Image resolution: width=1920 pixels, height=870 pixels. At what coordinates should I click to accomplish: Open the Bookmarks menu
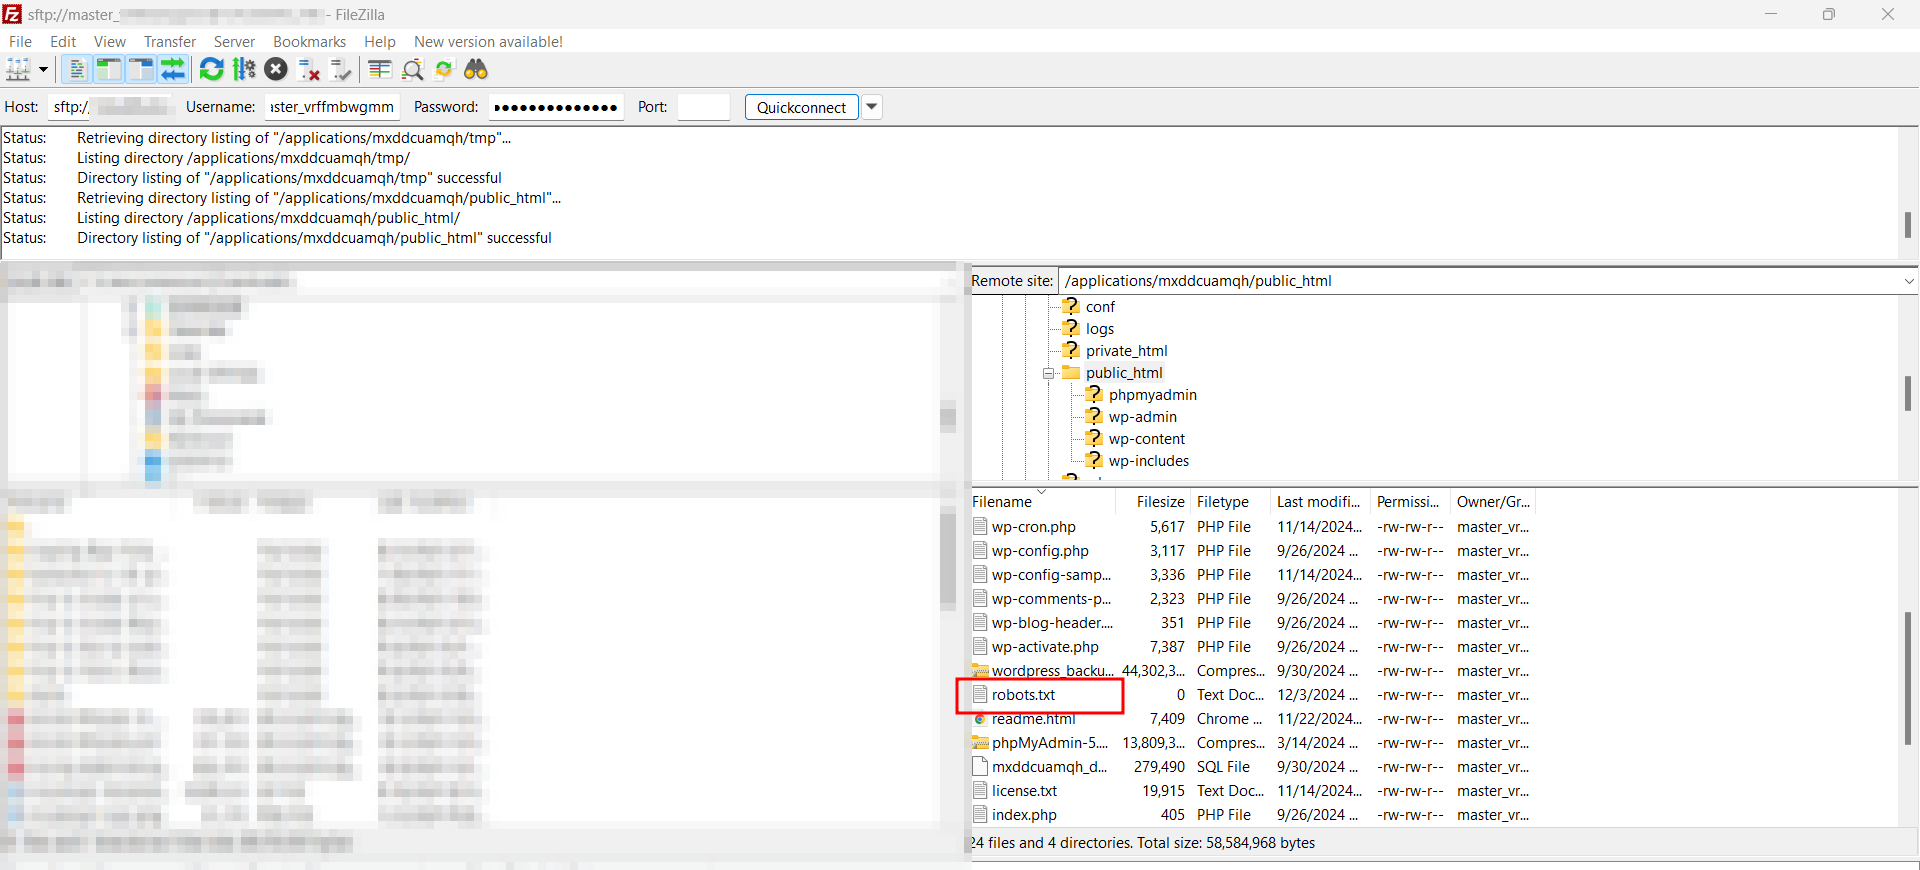(309, 42)
